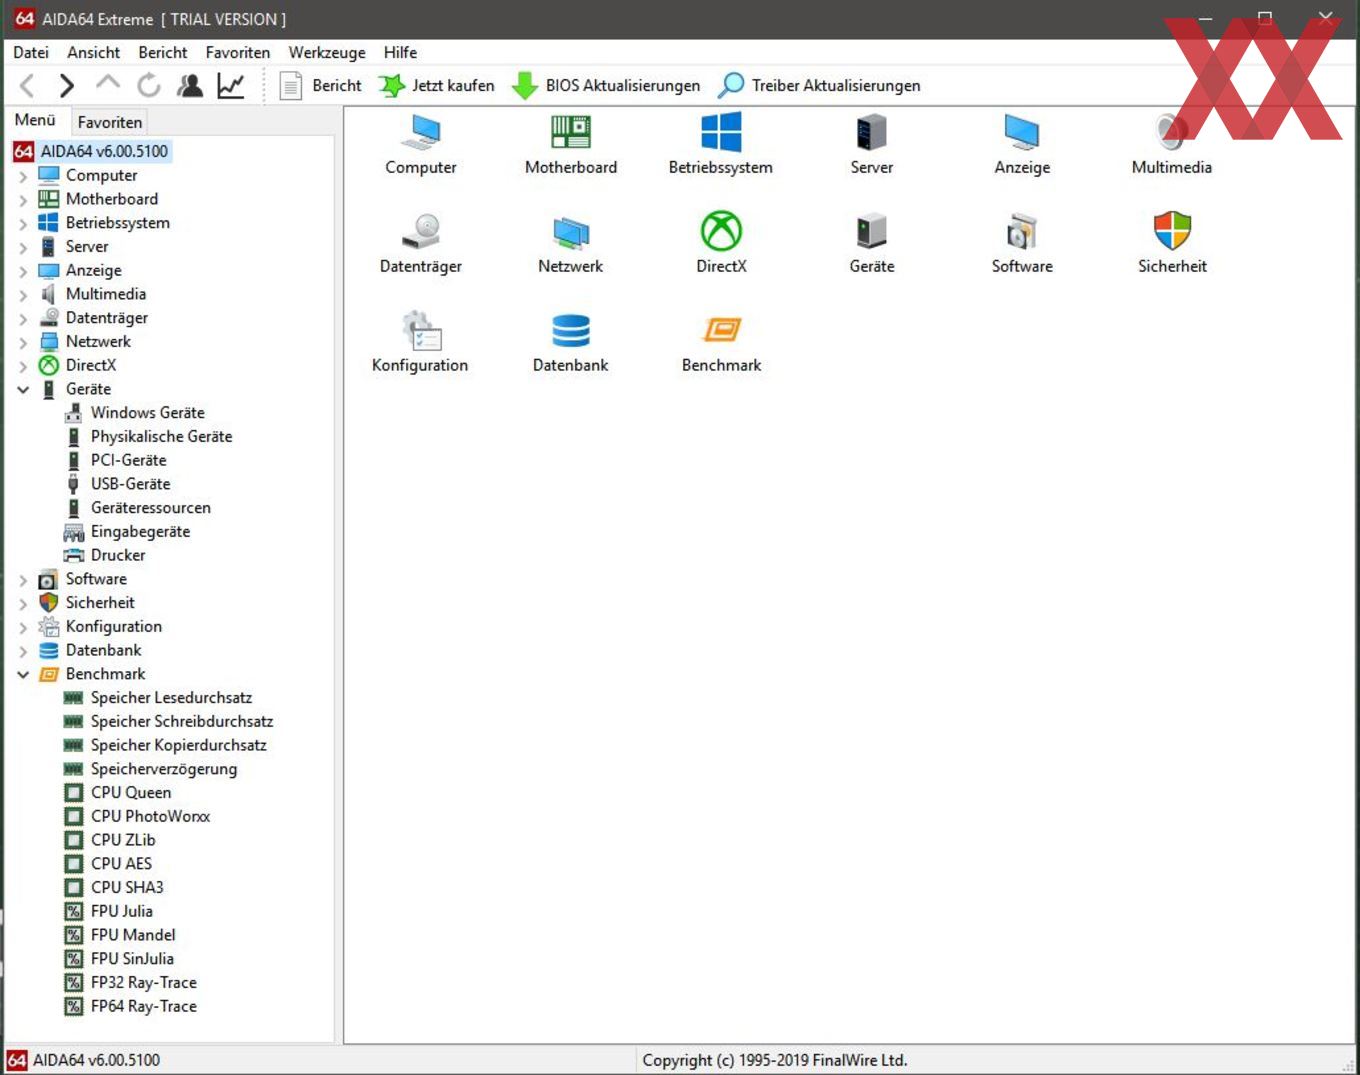The image size is (1360, 1075).
Task: Switch to the Favoriten tab in the sidebar
Action: (x=110, y=122)
